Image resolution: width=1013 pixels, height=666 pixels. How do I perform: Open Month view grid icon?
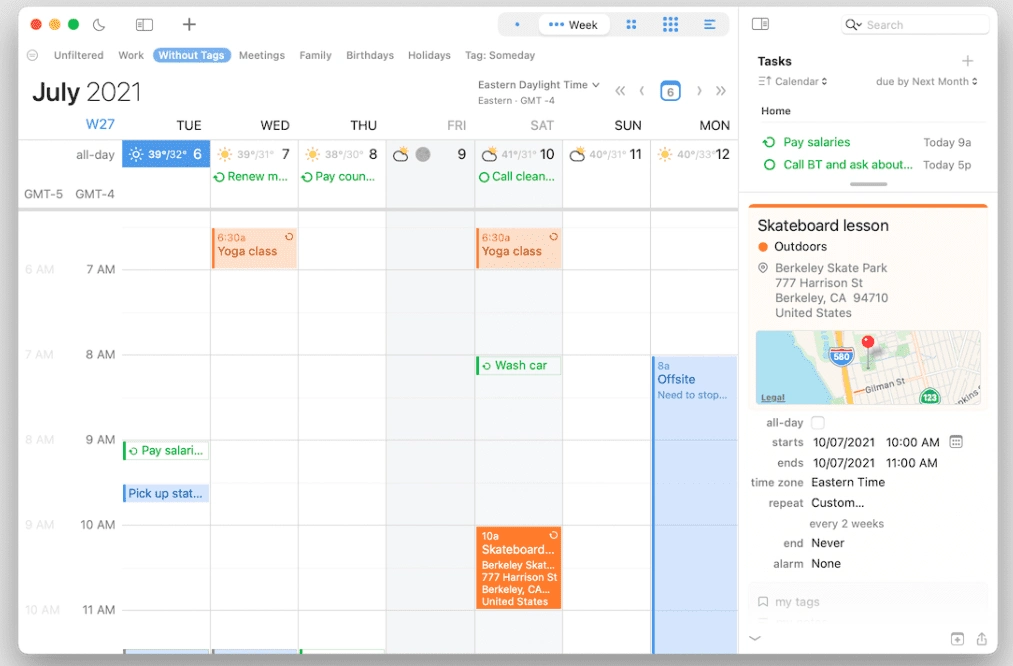point(632,25)
